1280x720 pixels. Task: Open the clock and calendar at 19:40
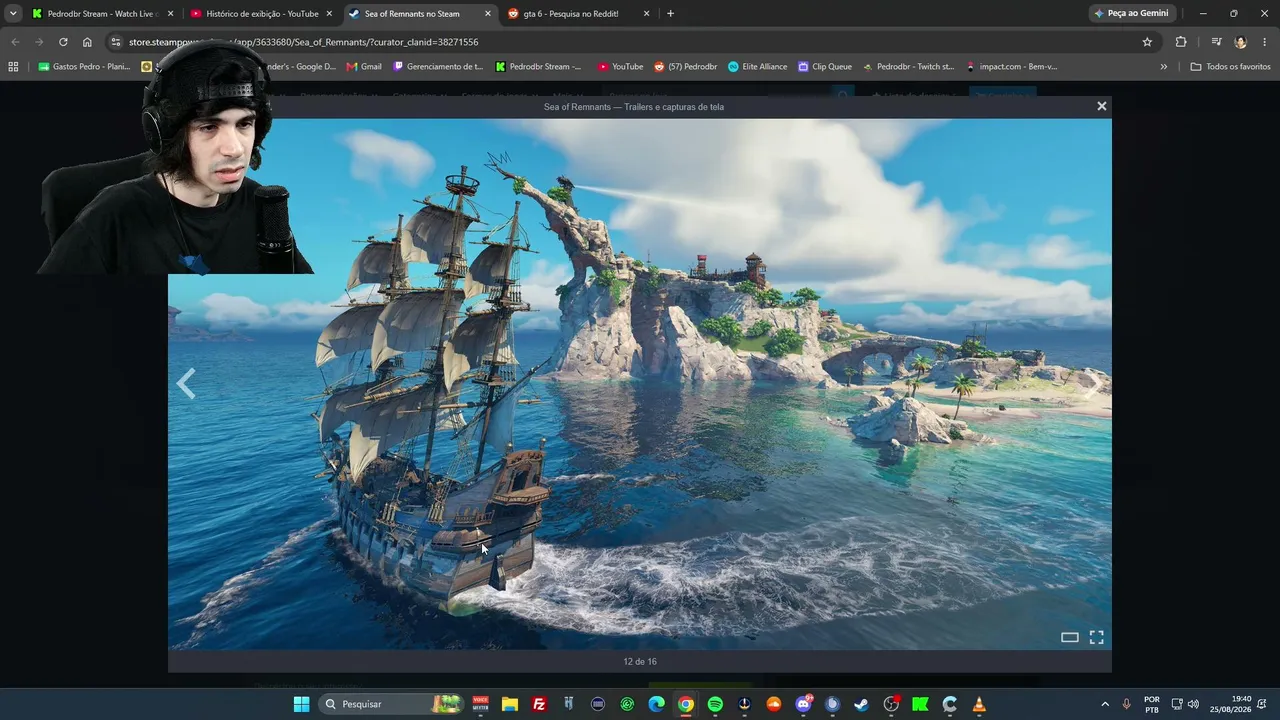pyautogui.click(x=1230, y=704)
